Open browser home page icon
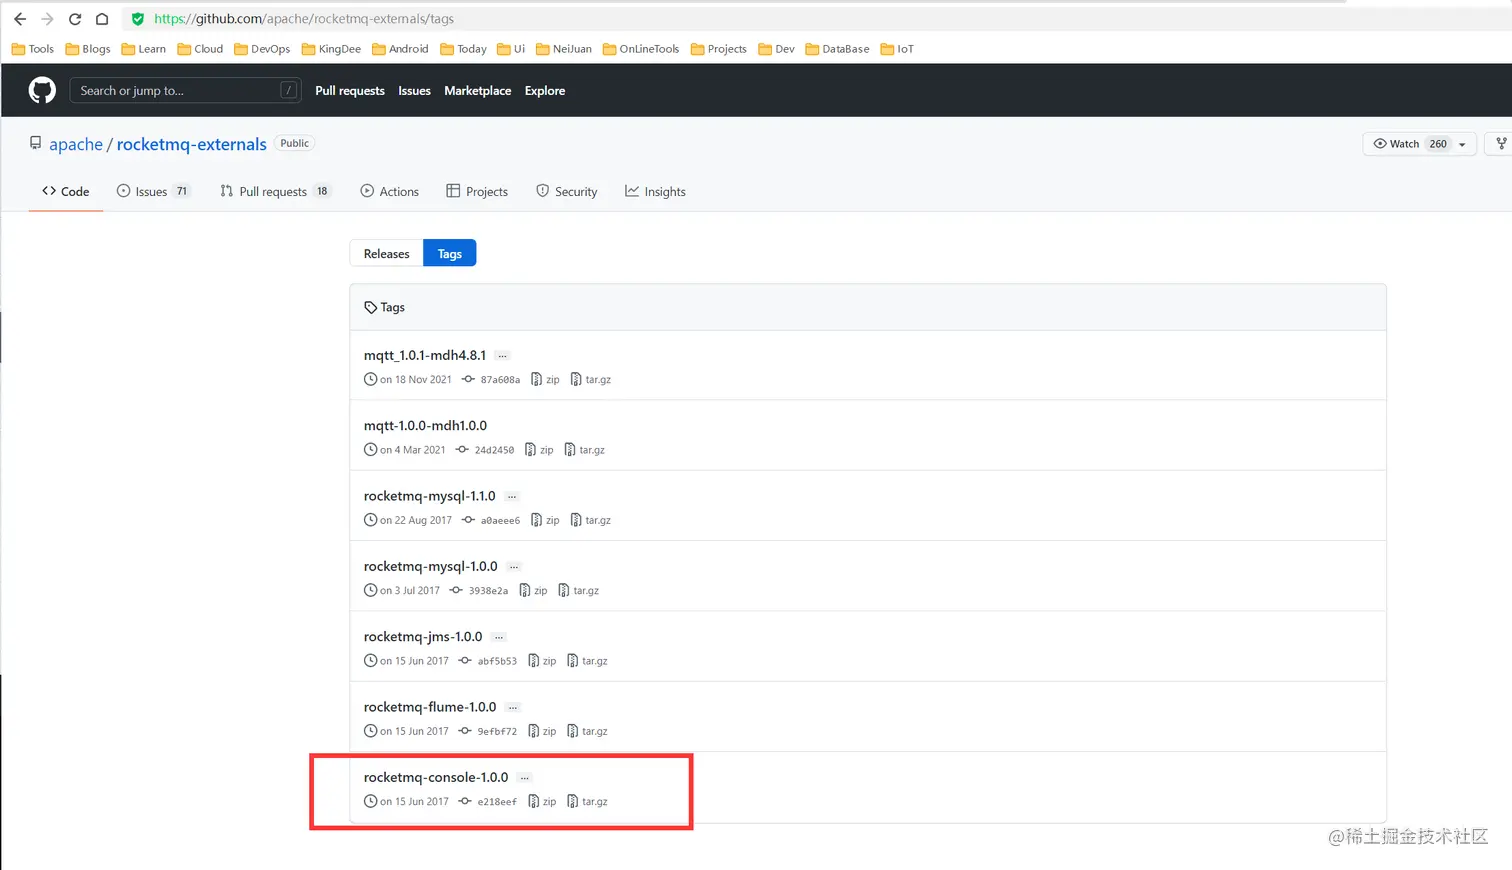This screenshot has width=1512, height=870. 102,19
